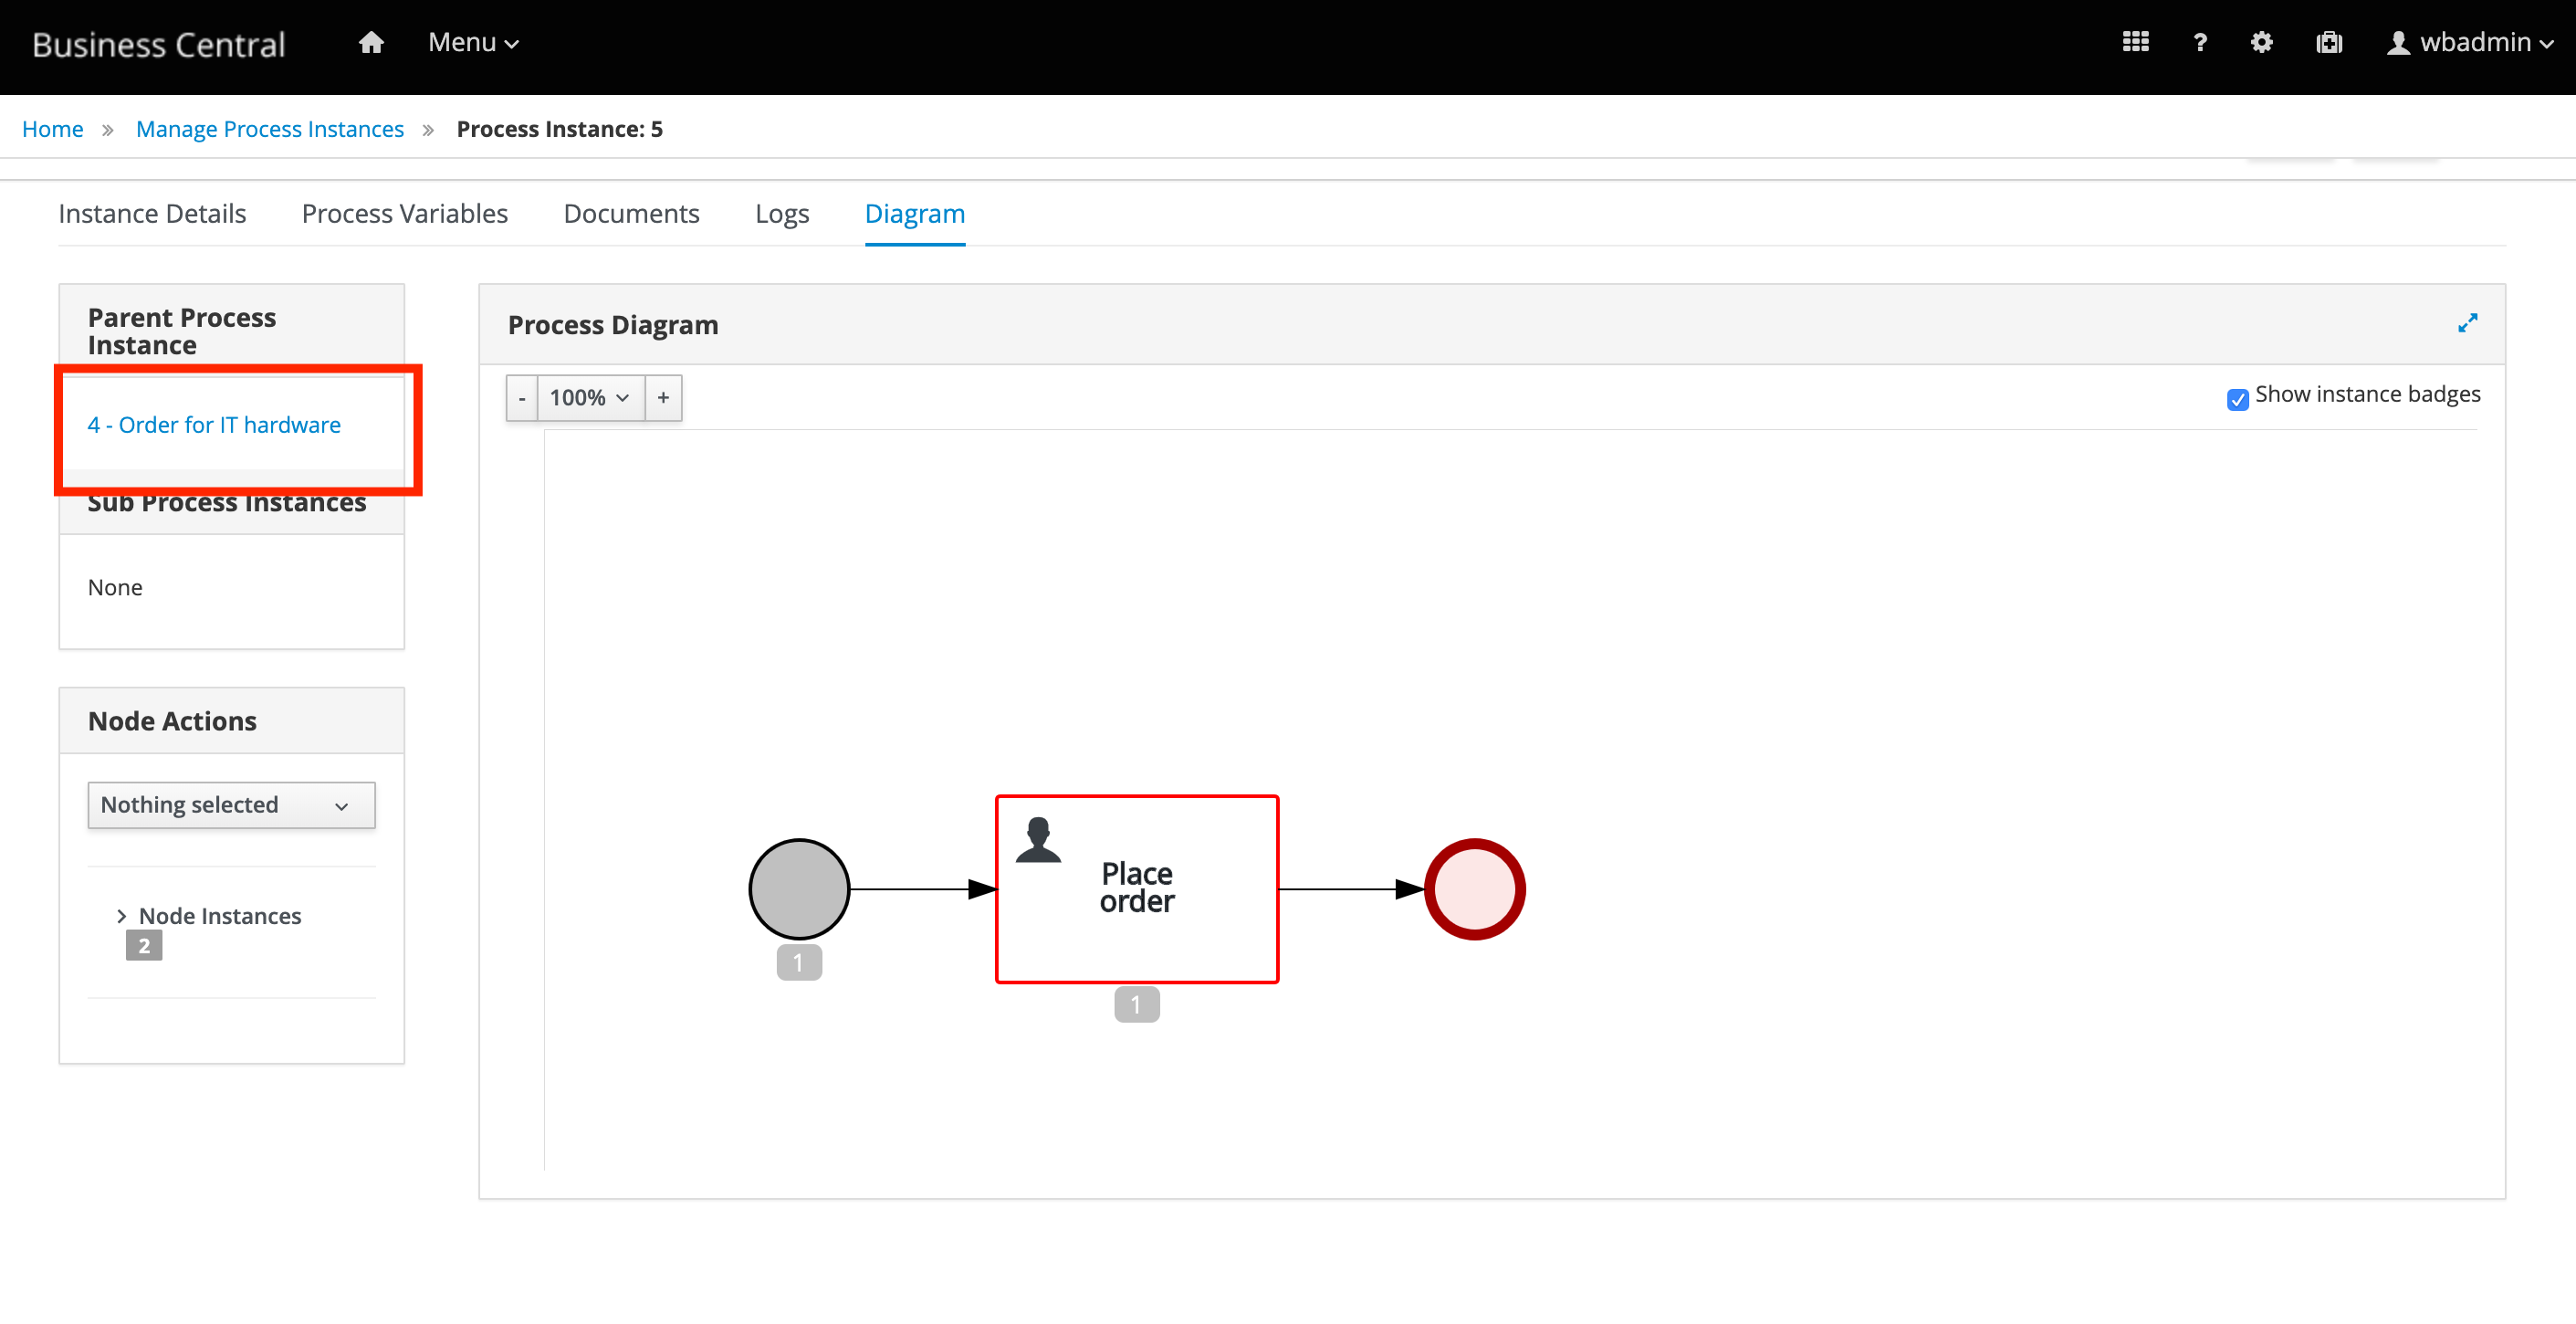The image size is (2576, 1324).
Task: Switch to Documents tab
Action: (x=631, y=213)
